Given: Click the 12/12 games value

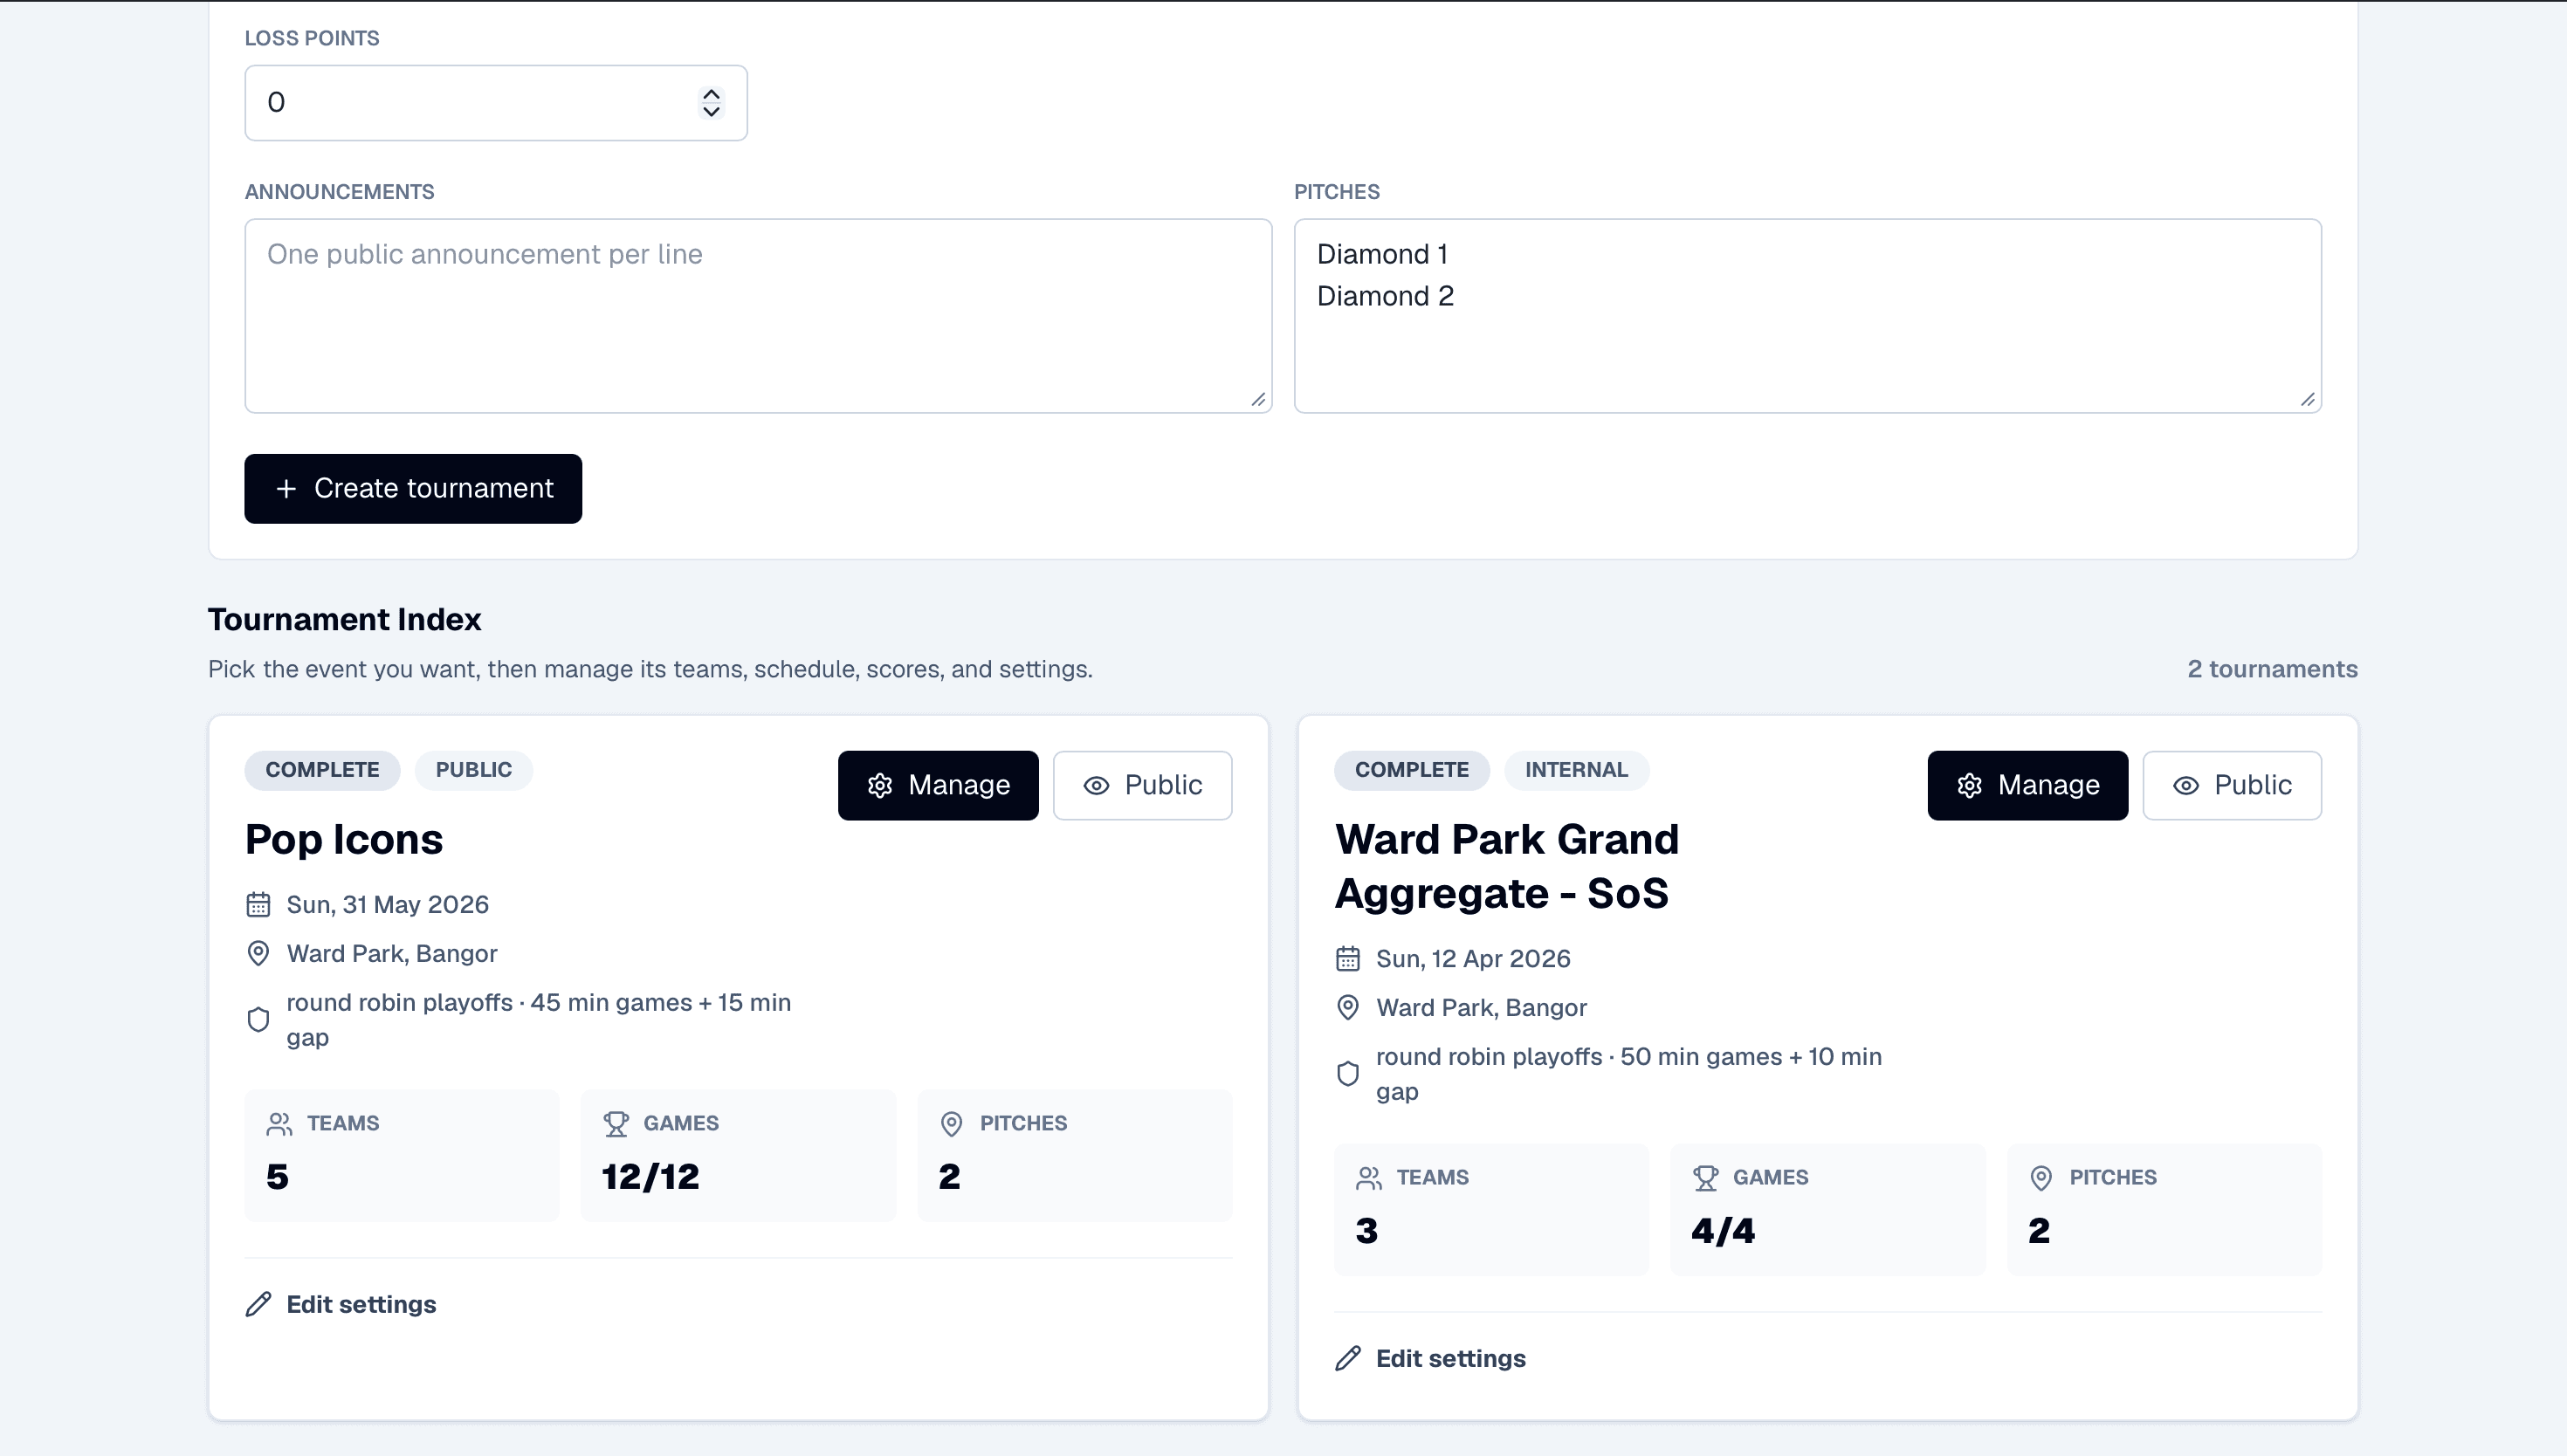Looking at the screenshot, I should point(650,1177).
